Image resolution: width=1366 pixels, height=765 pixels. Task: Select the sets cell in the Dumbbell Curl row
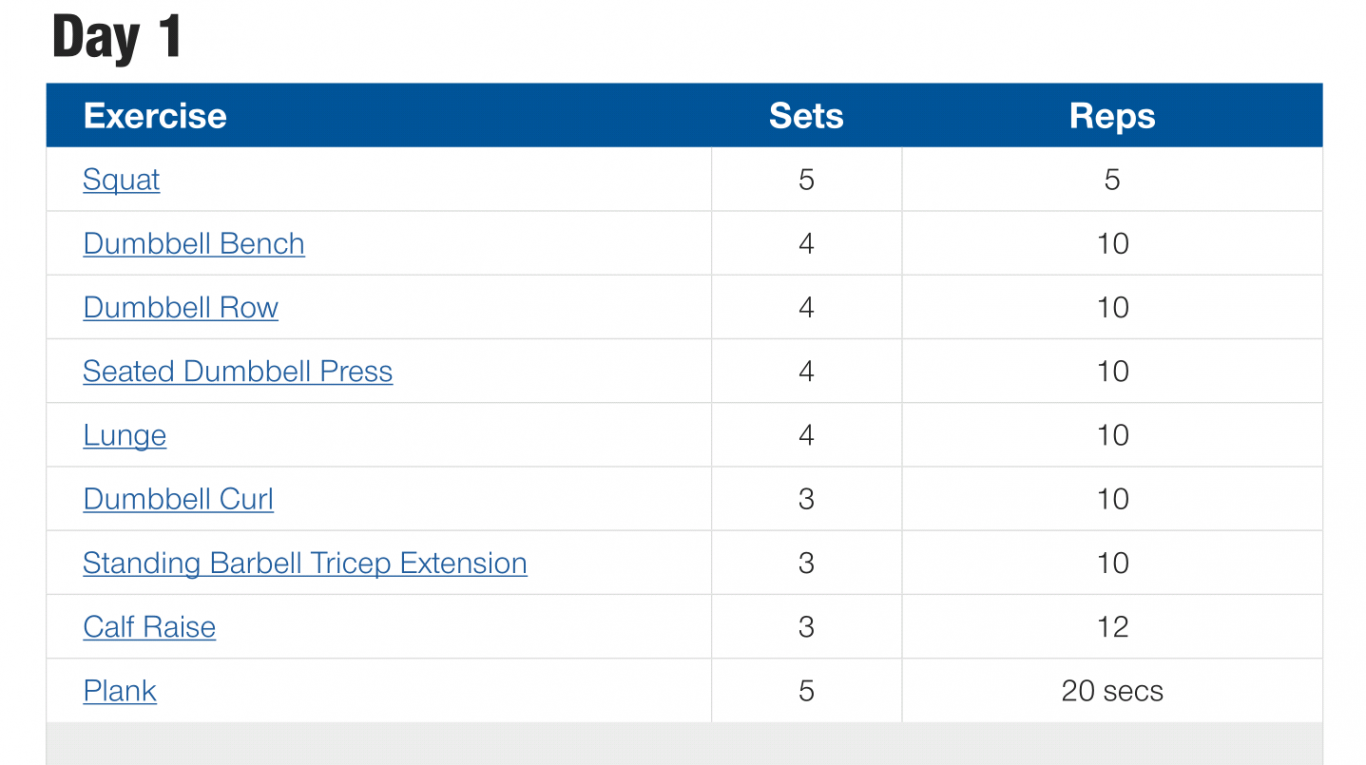pos(806,499)
